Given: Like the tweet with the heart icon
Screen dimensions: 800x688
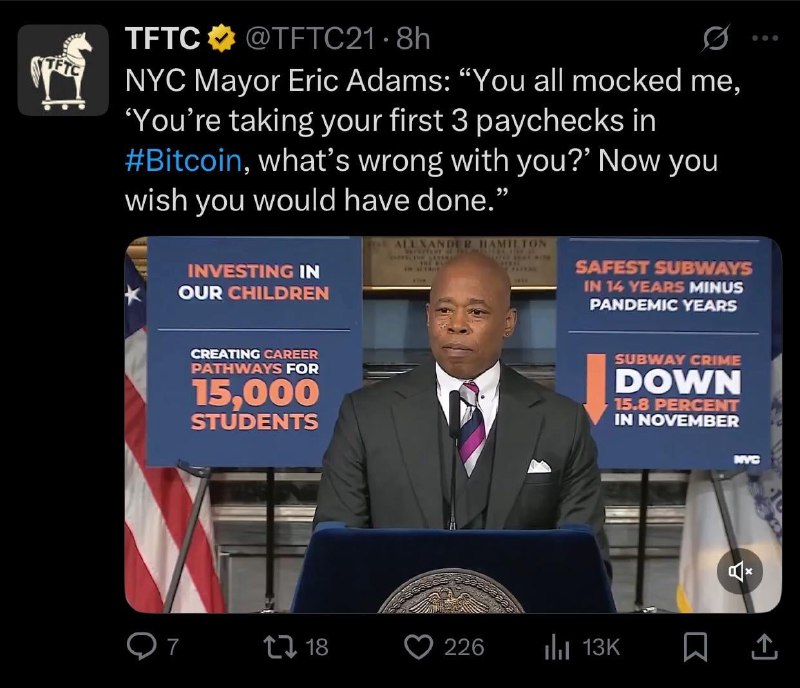Looking at the screenshot, I should pos(418,647).
